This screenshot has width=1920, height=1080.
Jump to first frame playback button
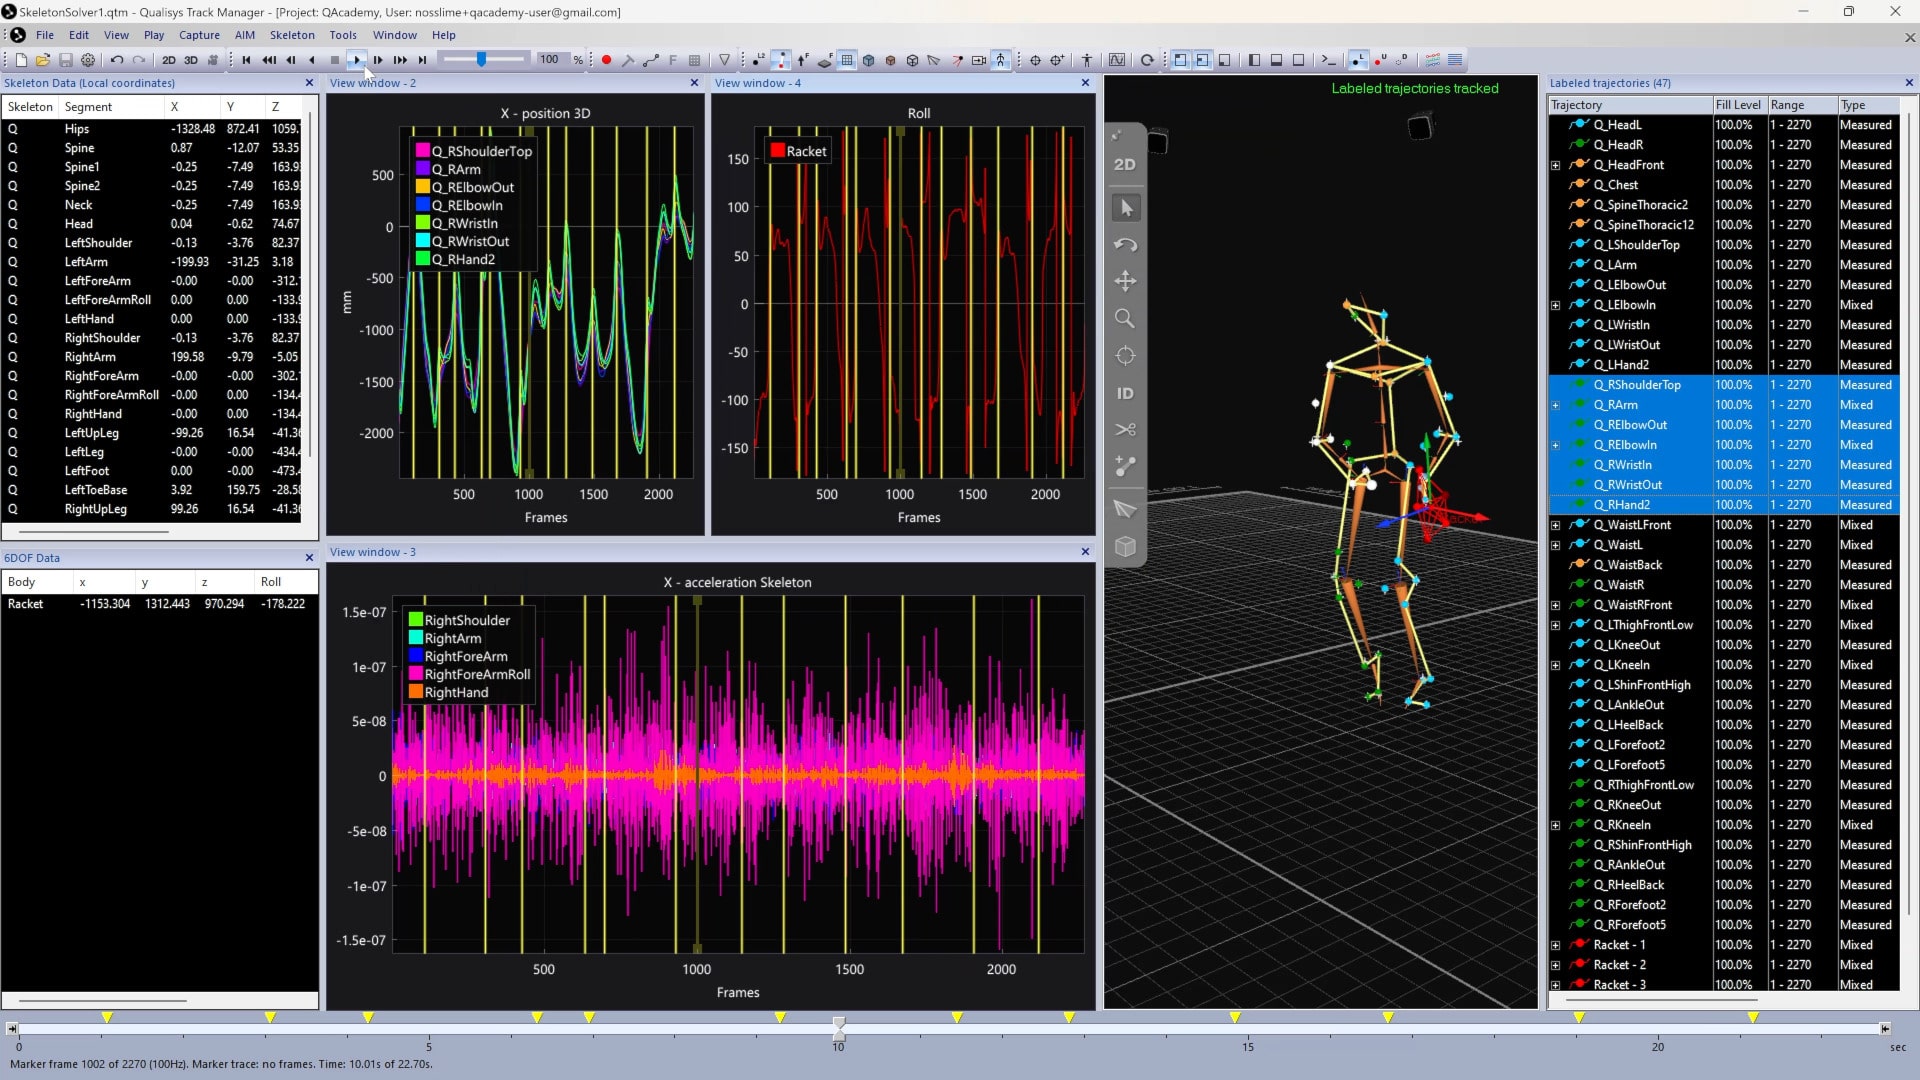(246, 60)
